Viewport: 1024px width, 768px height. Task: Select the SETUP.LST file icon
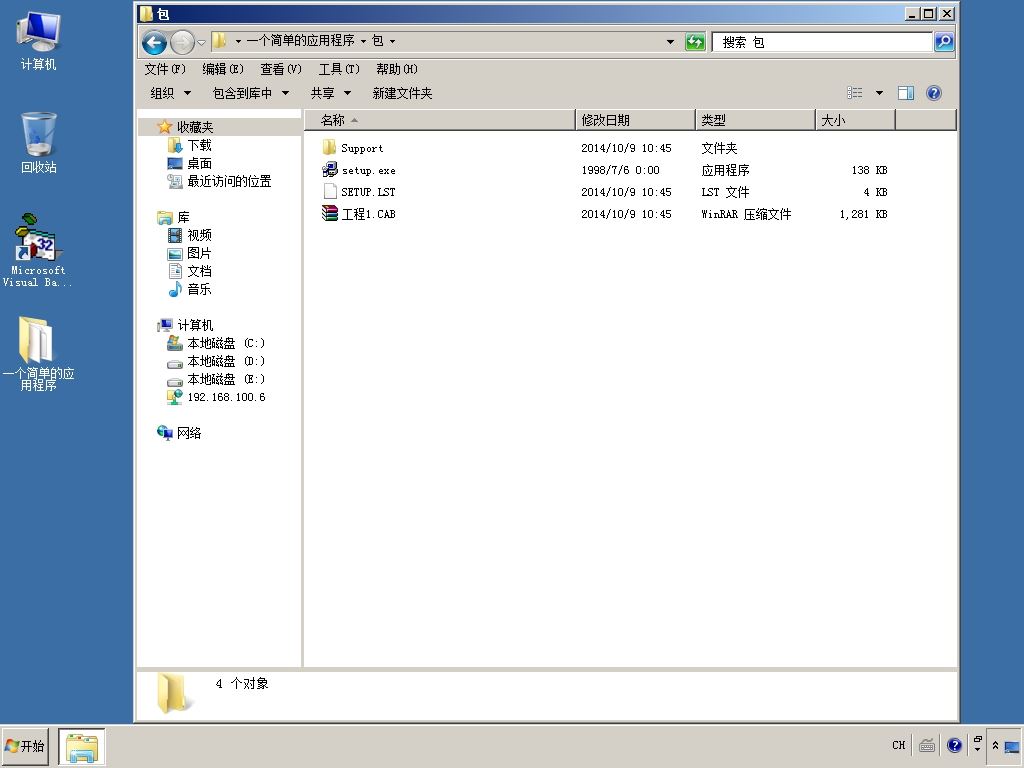tap(330, 191)
